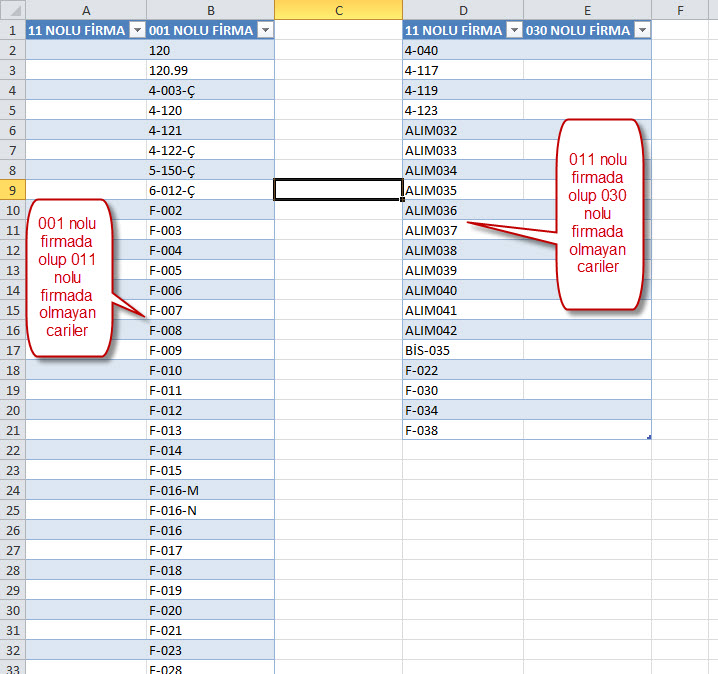The width and height of the screenshot is (718, 674).
Task: Select cell containing F-019
Action: click(211, 590)
